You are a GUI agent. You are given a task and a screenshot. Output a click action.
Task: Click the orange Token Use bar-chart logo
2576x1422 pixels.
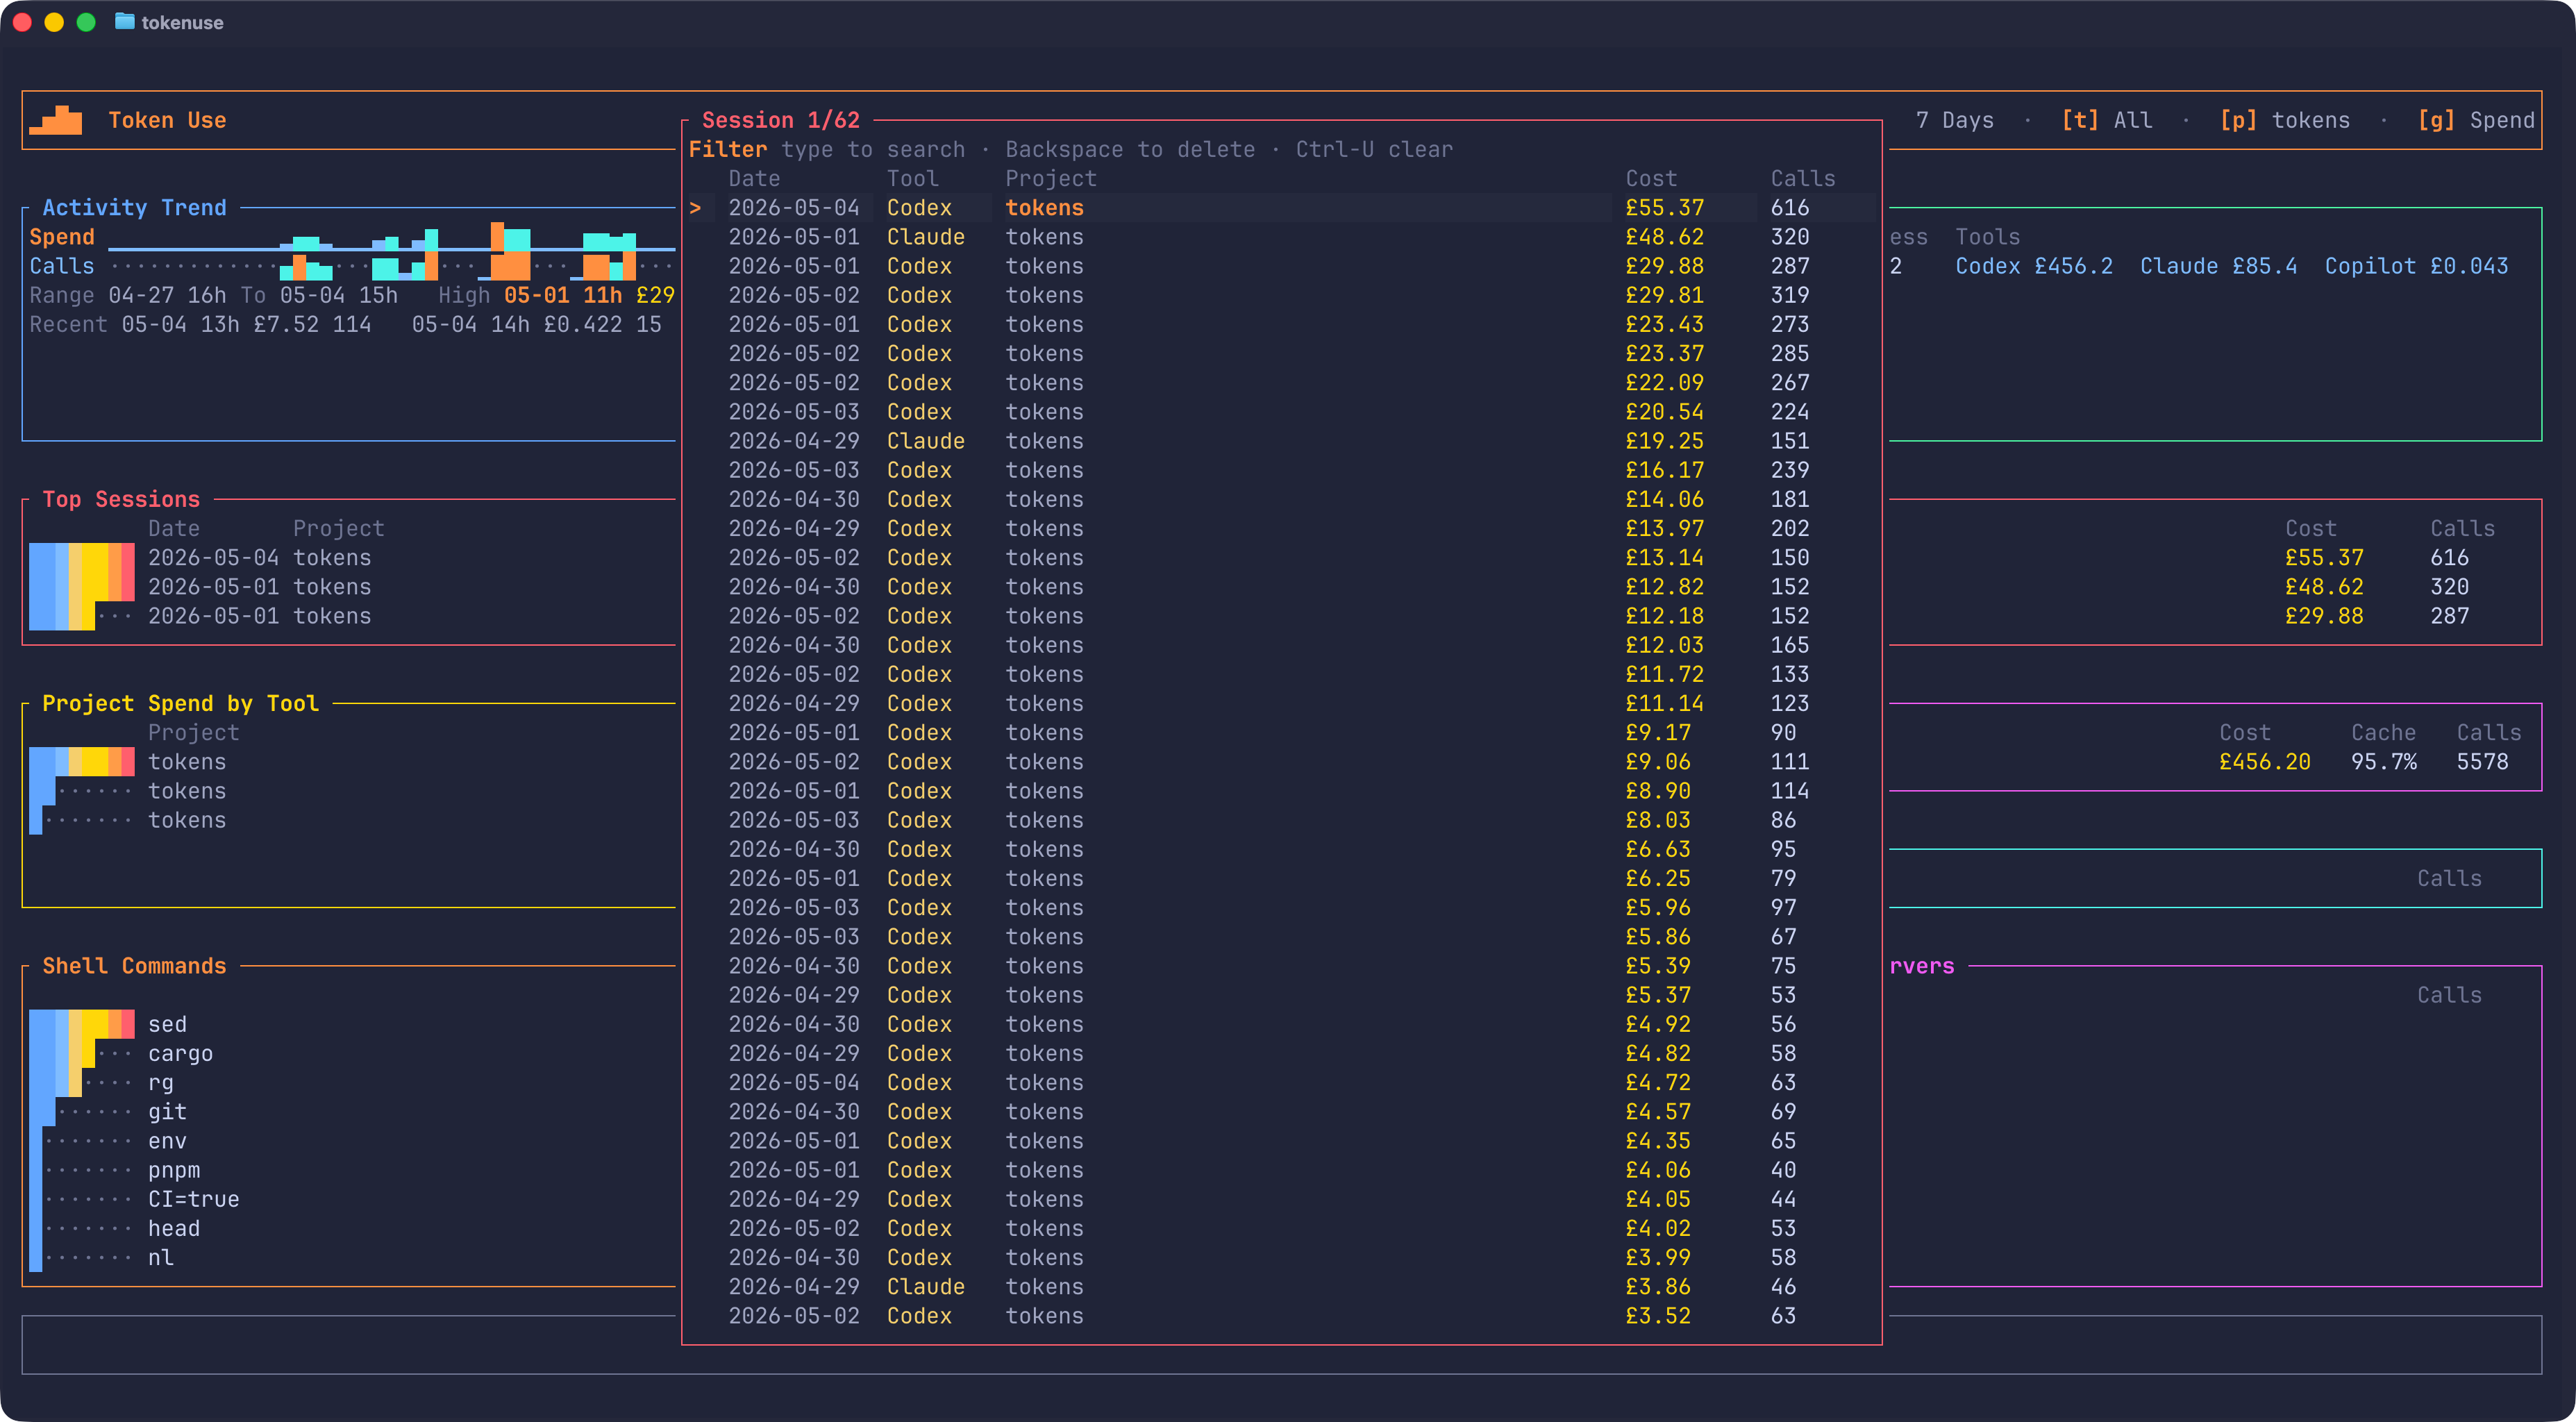point(56,120)
